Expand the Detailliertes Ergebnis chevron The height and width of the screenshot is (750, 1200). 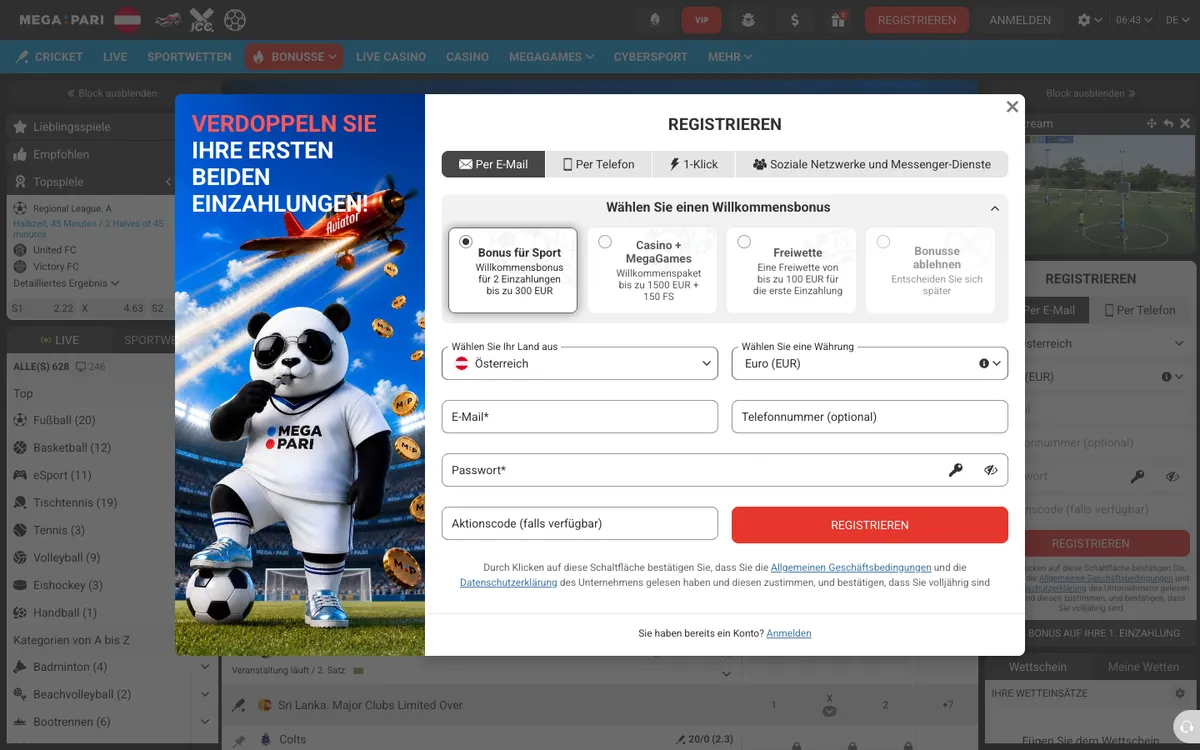[x=115, y=284]
